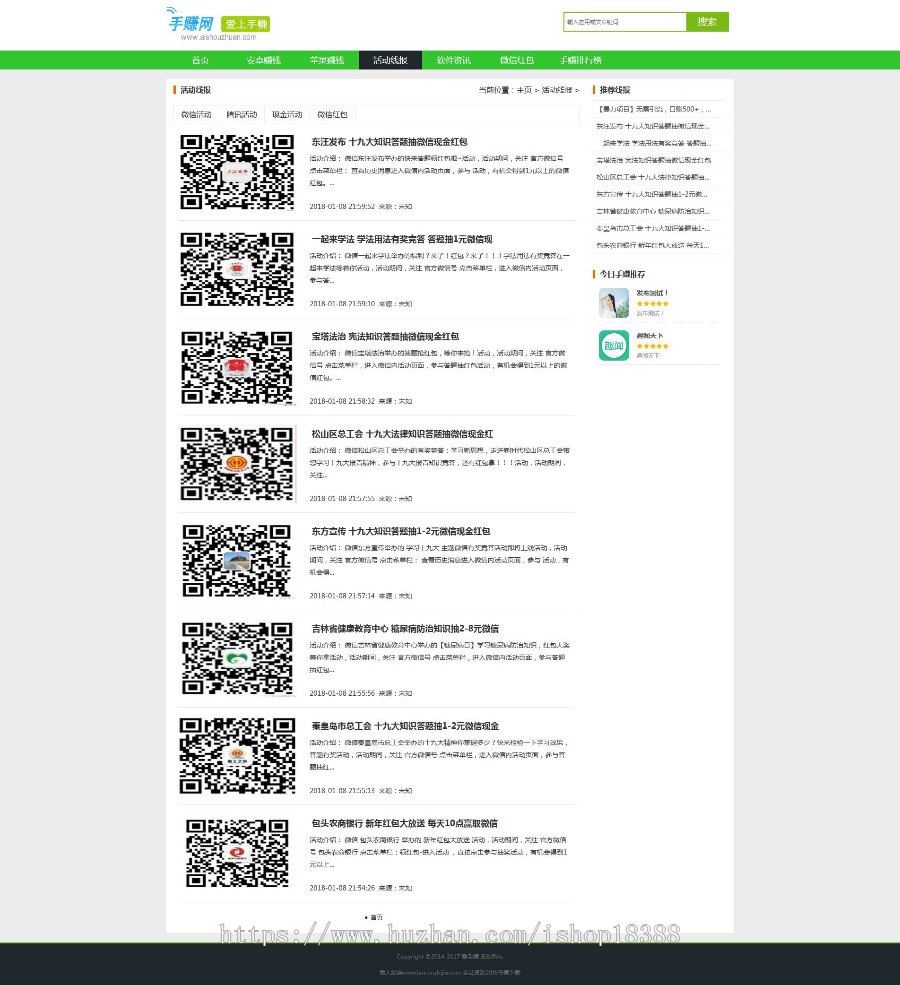The width and height of the screenshot is (900, 985).
Task: Click timestamp 2018-01-08 21:59:52 under 东汪发布
Action: (342, 206)
